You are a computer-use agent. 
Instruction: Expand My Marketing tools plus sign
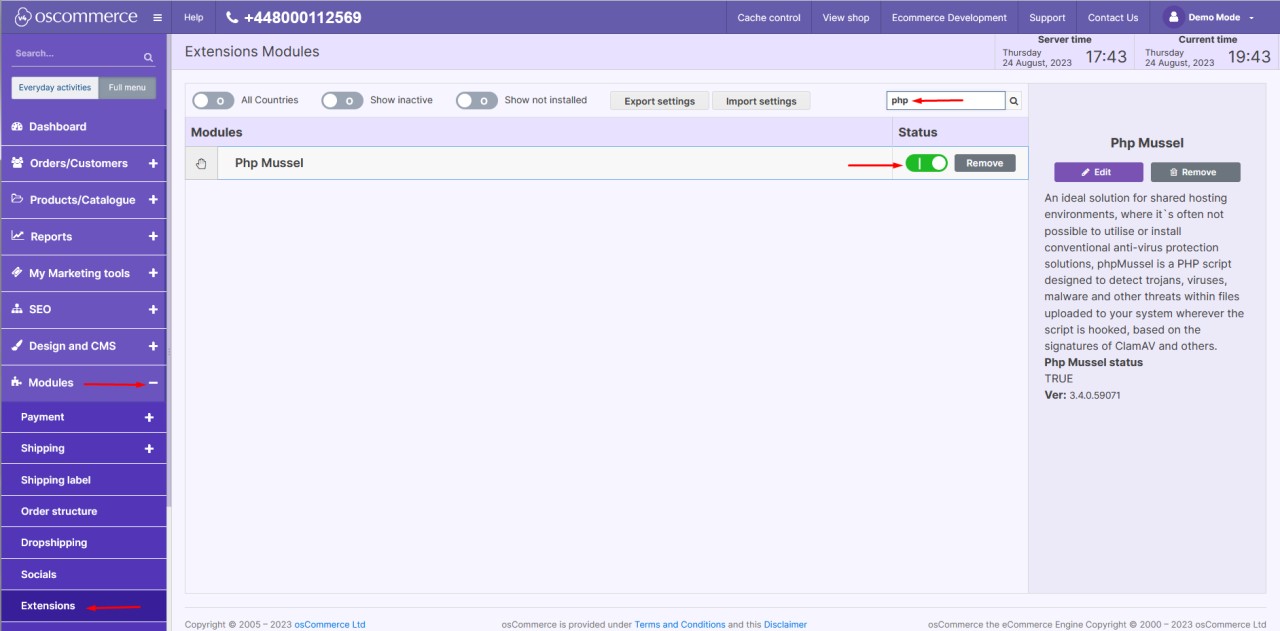pyautogui.click(x=153, y=272)
